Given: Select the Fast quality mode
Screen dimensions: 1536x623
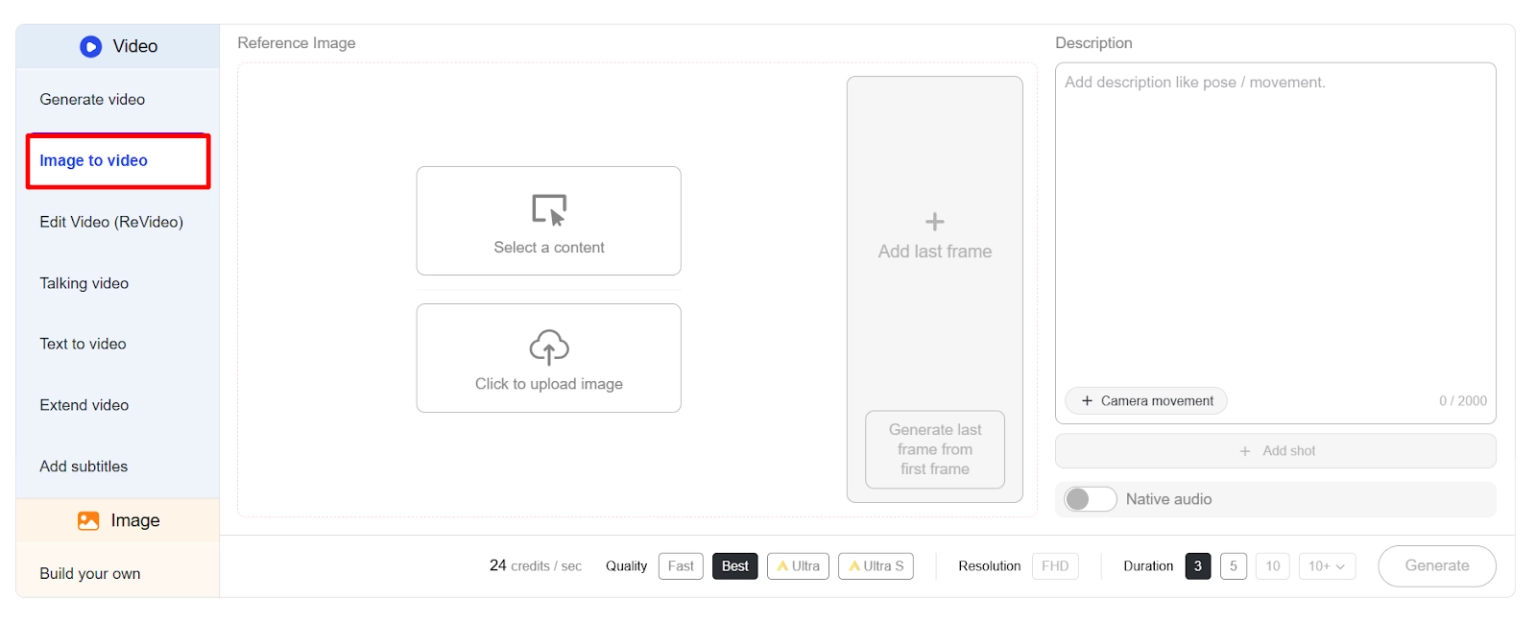Looking at the screenshot, I should 680,565.
